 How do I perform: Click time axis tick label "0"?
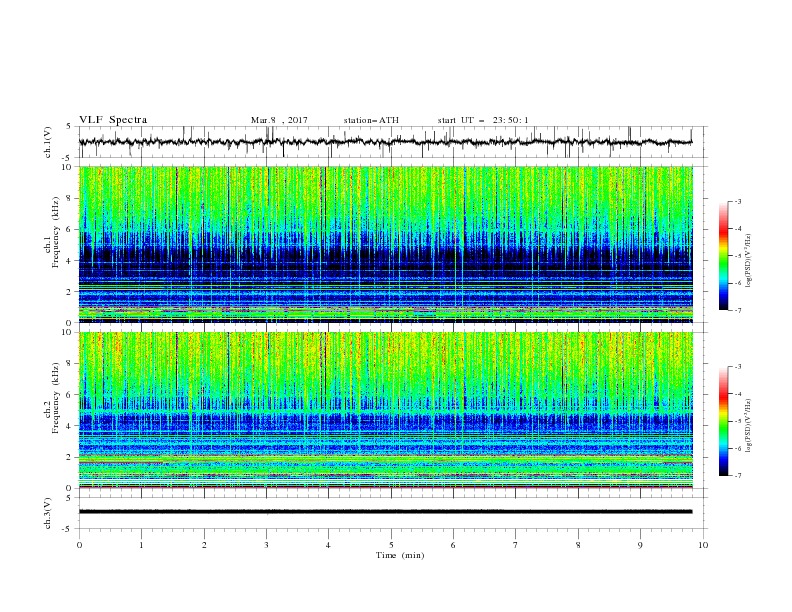point(79,545)
